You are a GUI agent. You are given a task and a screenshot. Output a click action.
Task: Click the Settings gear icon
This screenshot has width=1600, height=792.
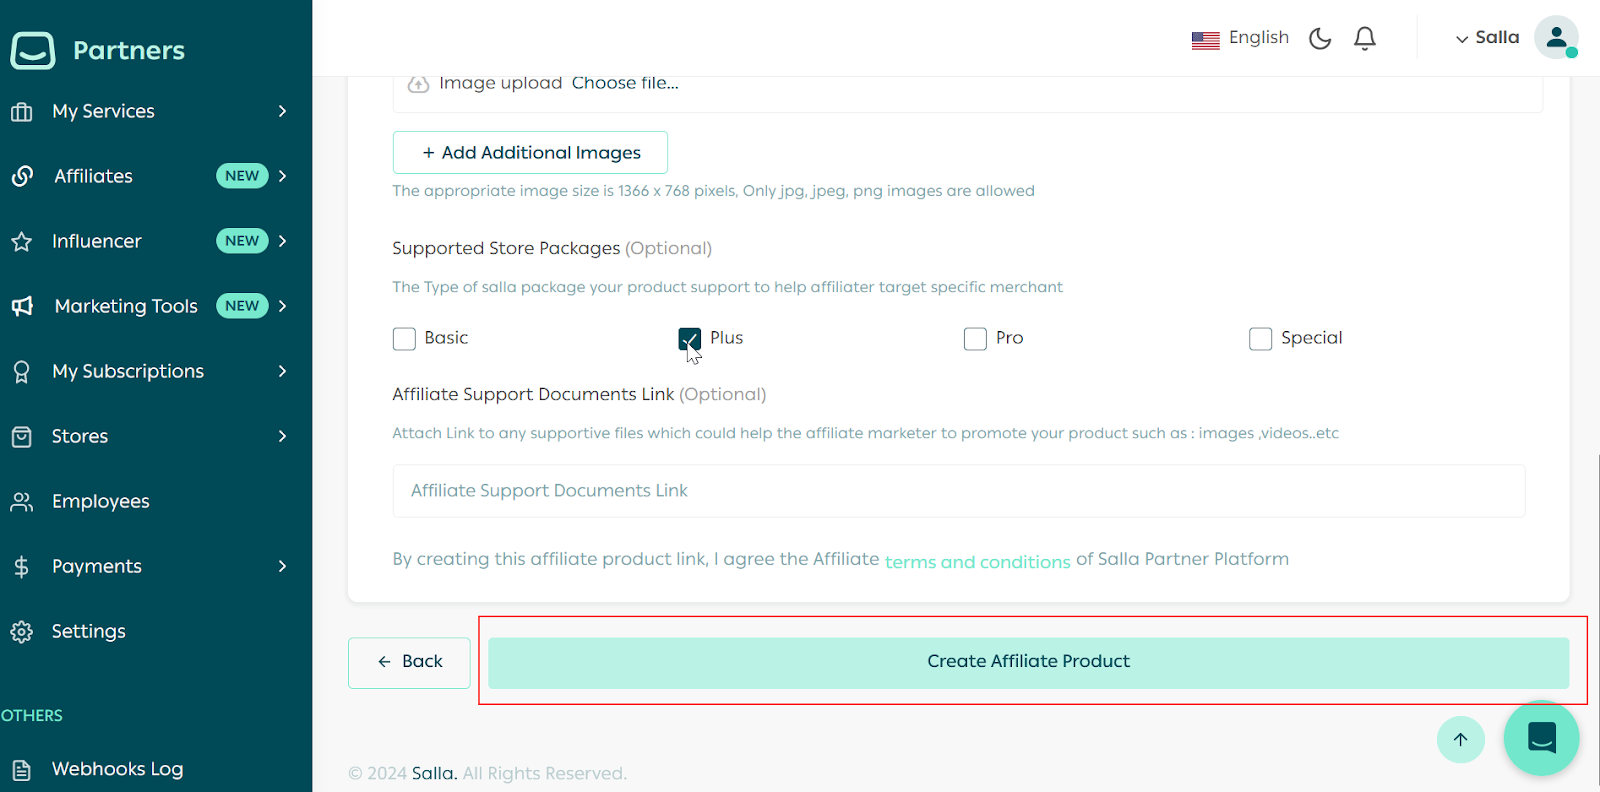(x=22, y=632)
